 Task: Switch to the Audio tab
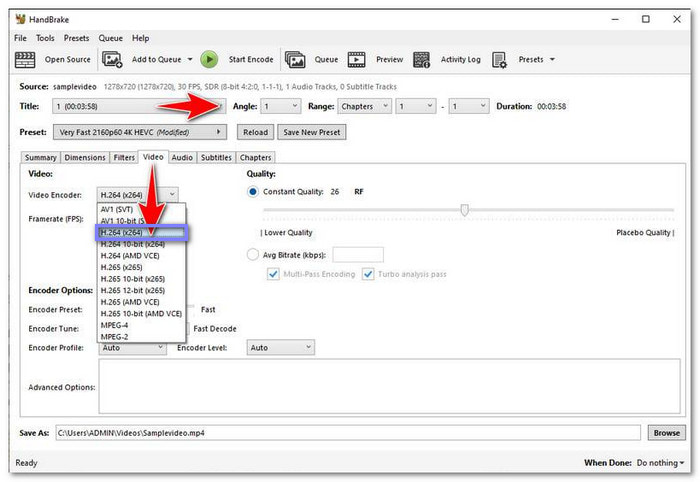point(182,158)
